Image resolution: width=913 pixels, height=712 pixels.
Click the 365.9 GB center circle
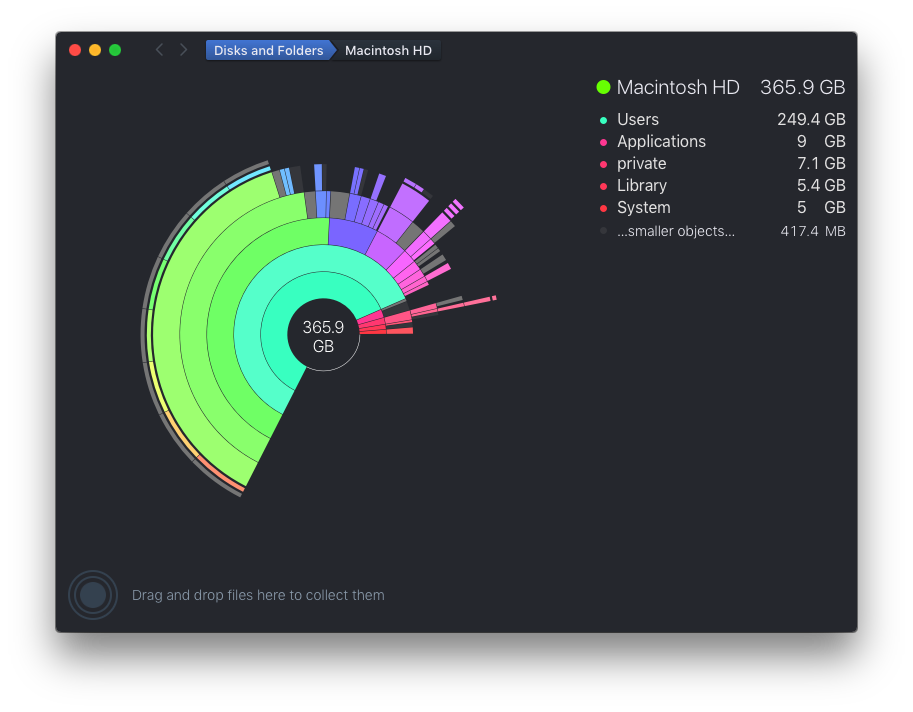323,335
